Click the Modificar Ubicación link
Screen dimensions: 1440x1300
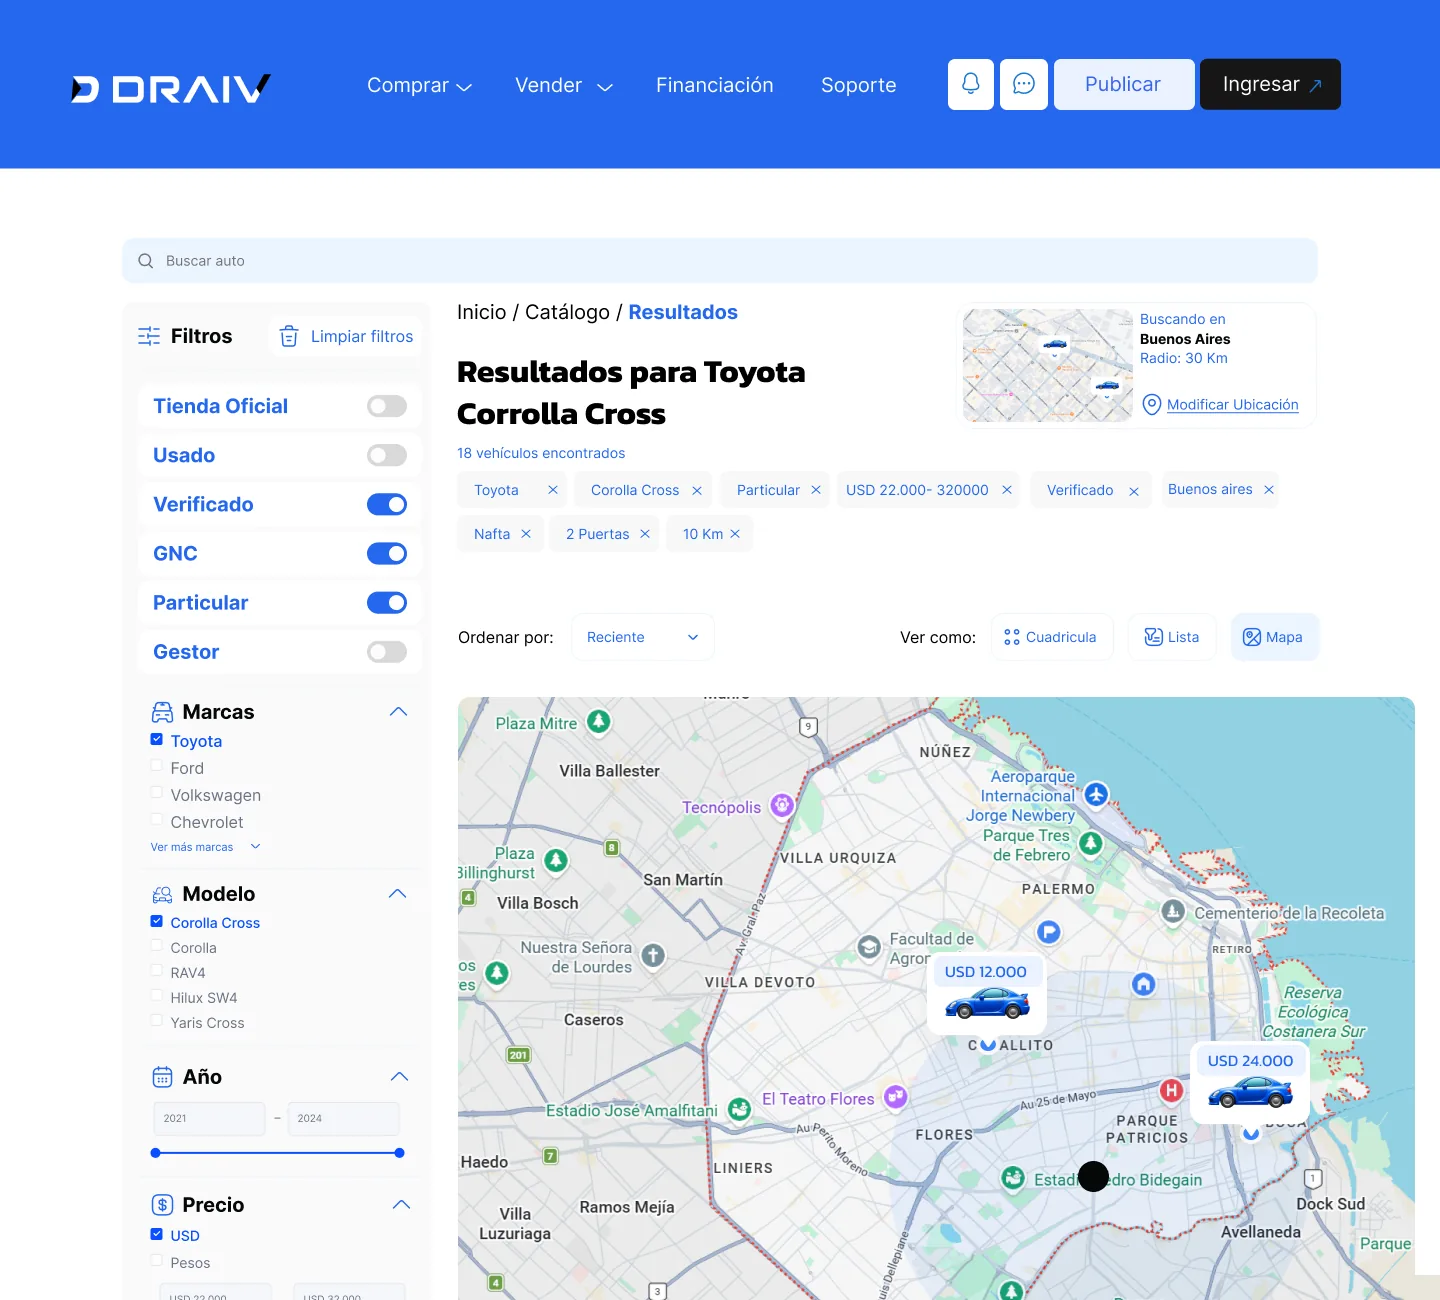pyautogui.click(x=1232, y=404)
